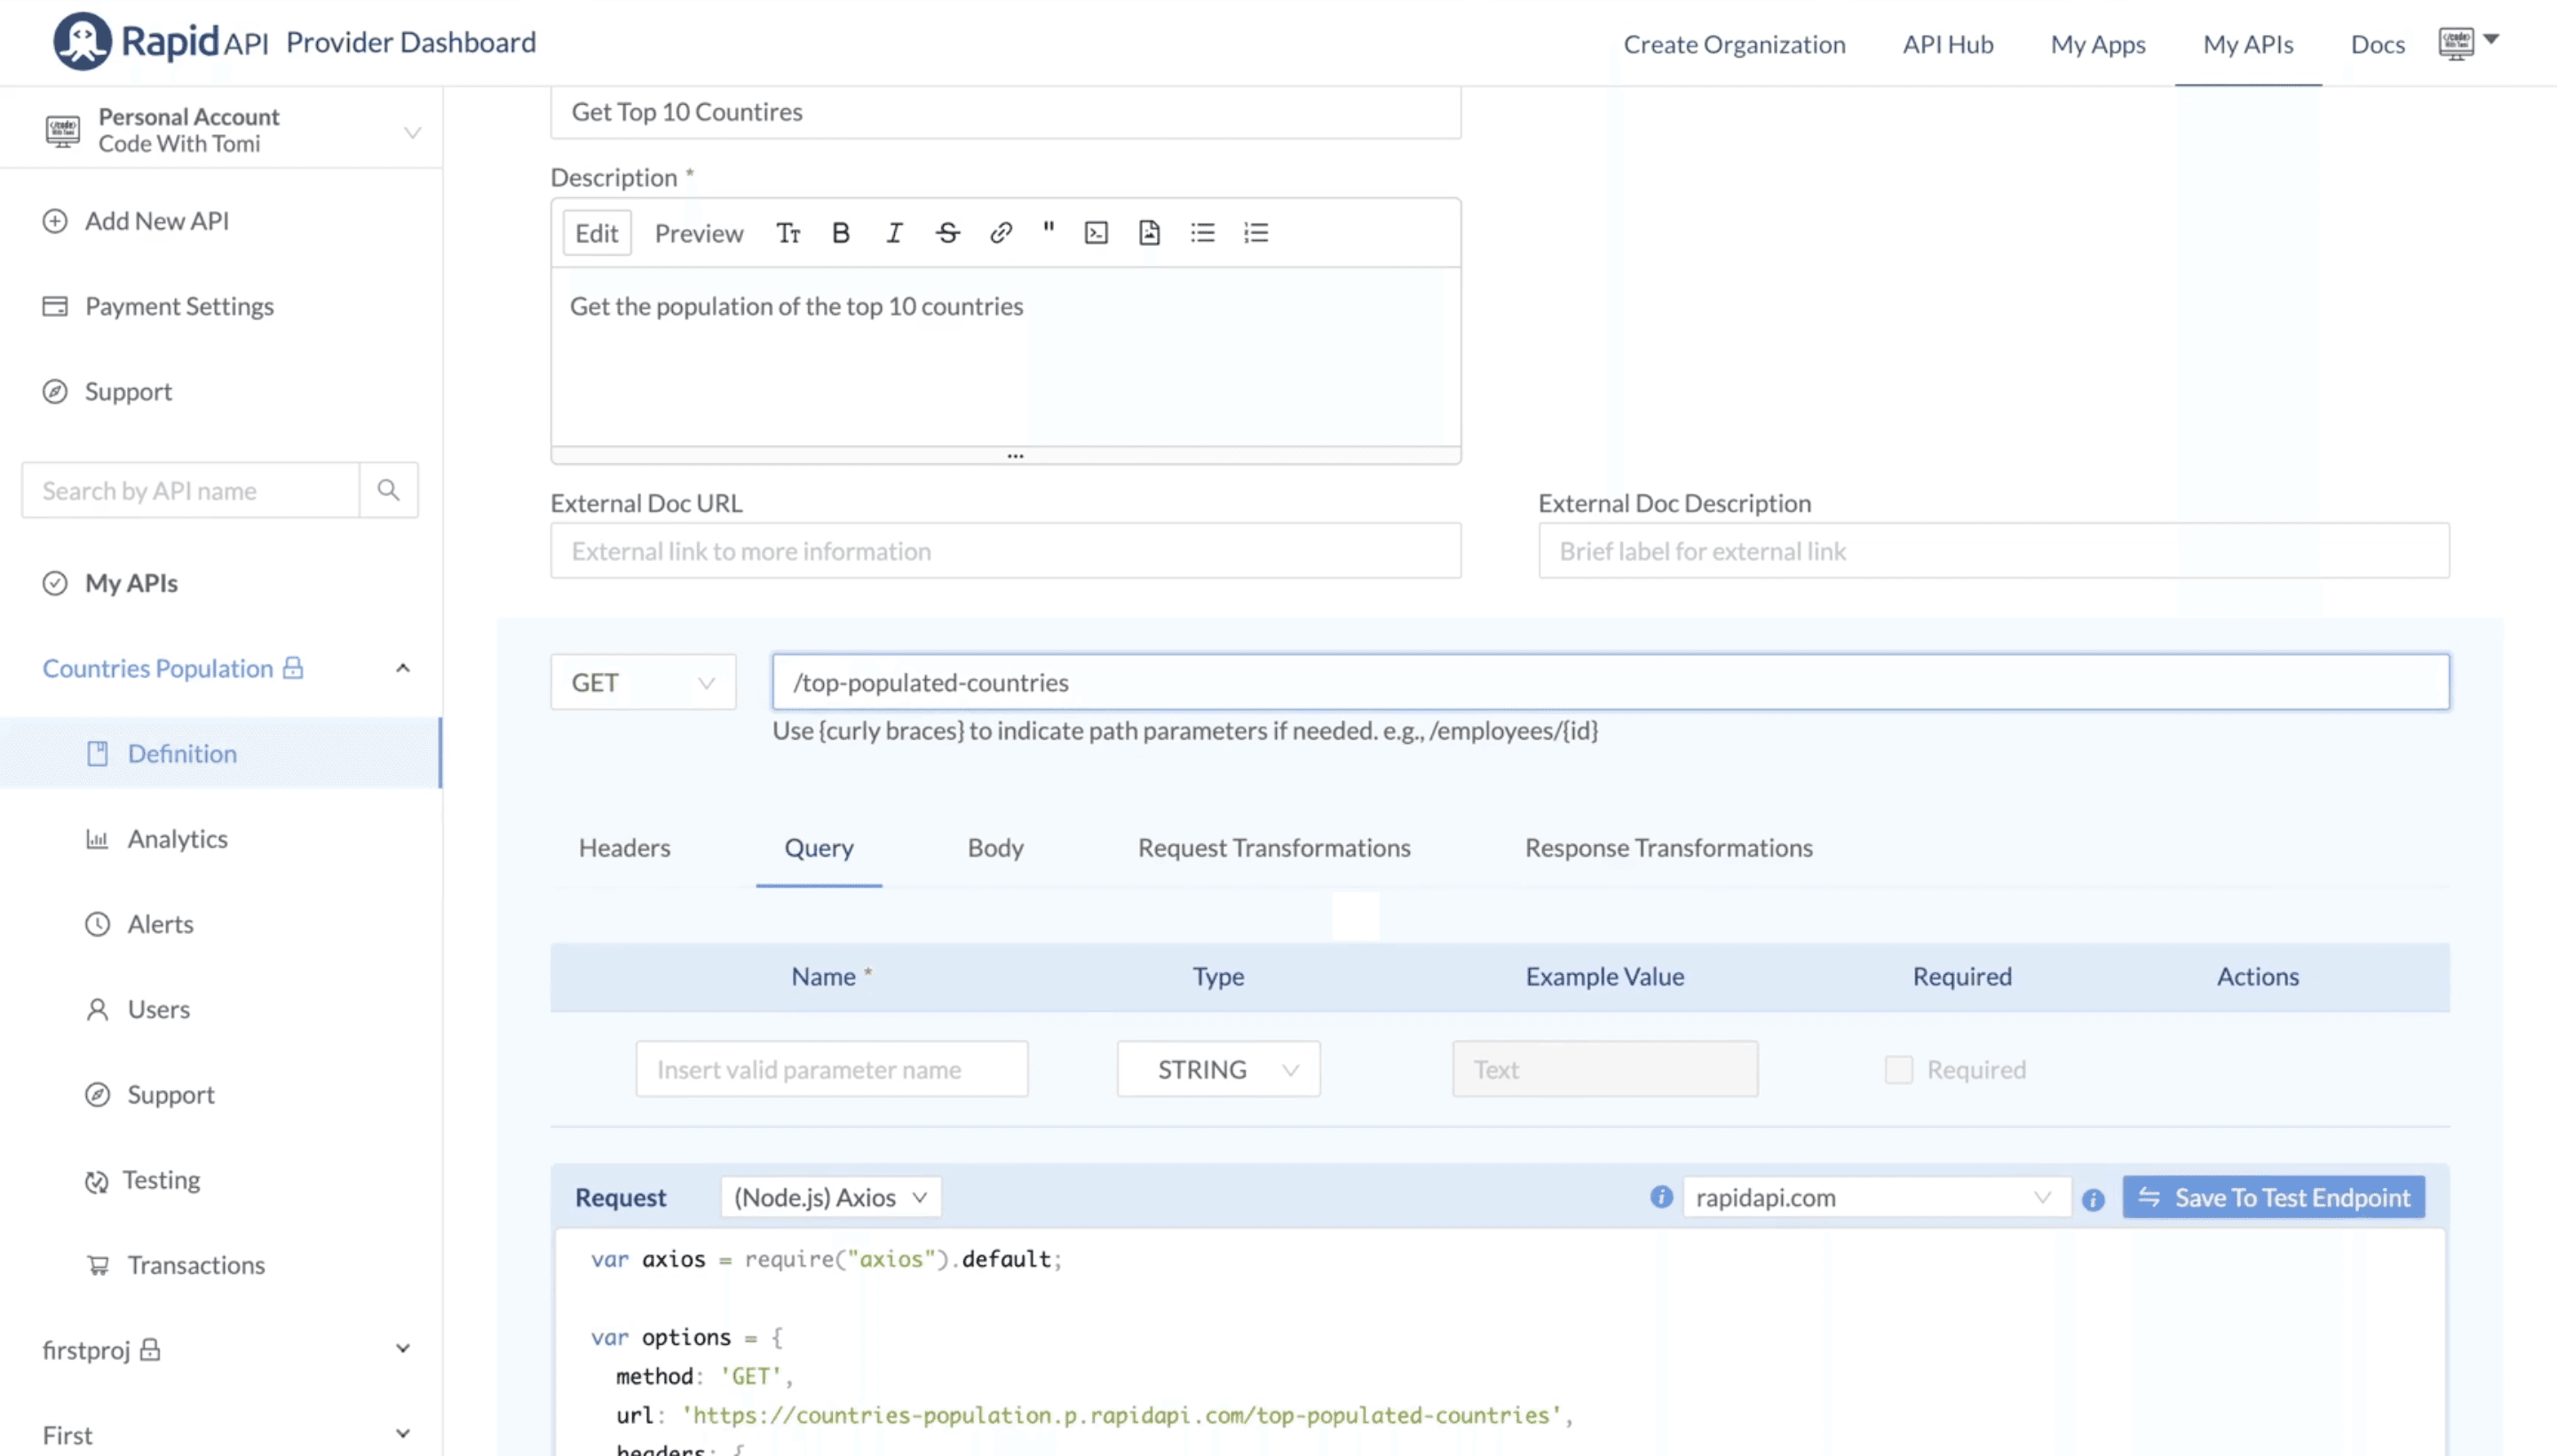Open the rapidapi.com domain dropdown

coord(1876,1197)
